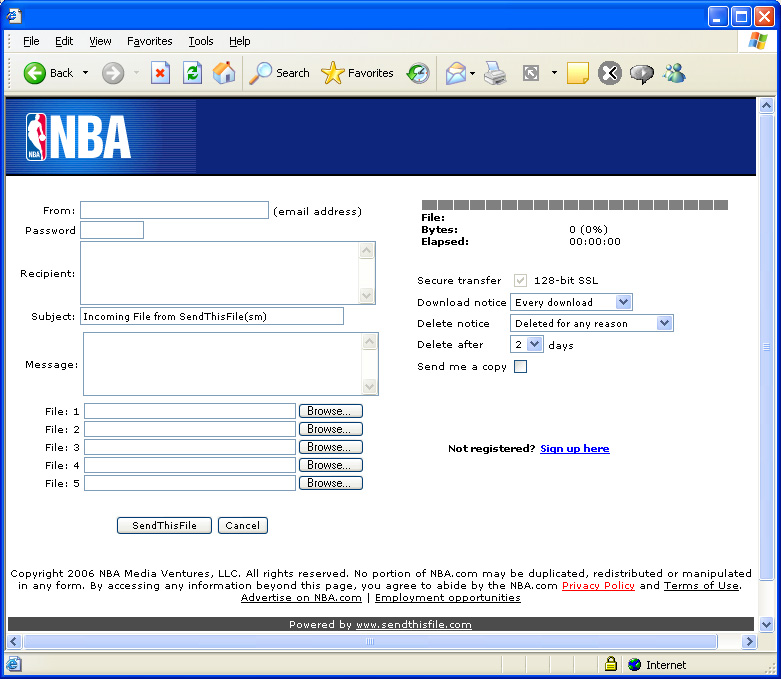
Task: Click the From email address field
Action: coord(174,210)
